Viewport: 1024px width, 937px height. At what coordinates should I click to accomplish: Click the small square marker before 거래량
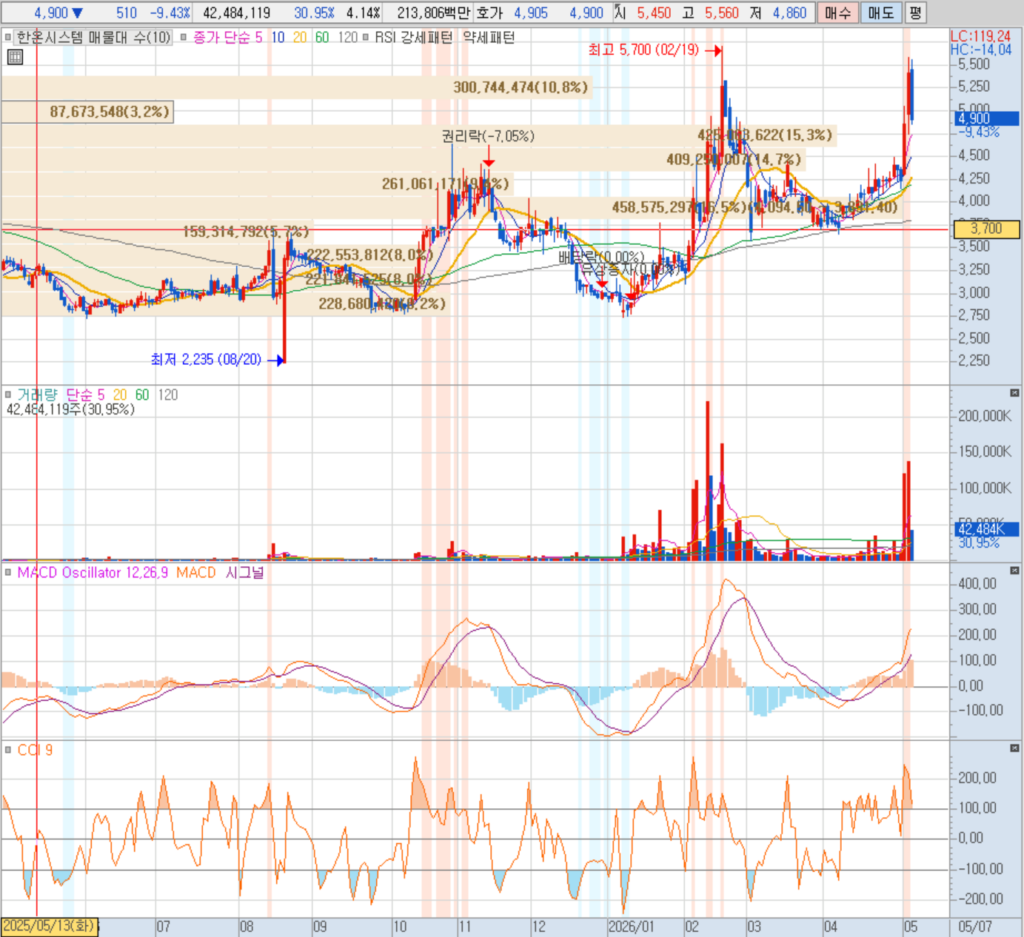(8, 394)
